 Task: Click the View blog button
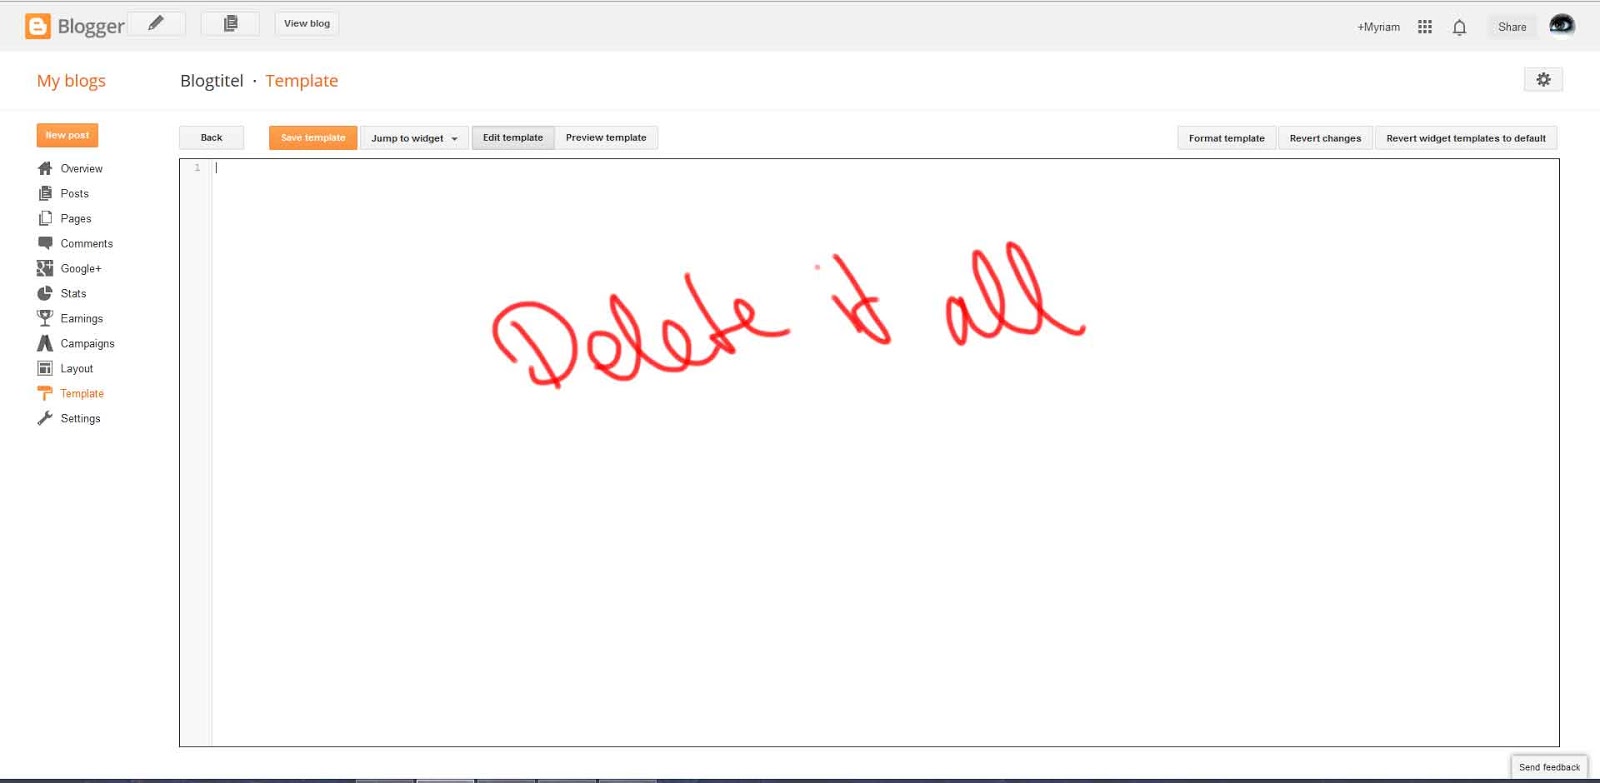[x=307, y=23]
